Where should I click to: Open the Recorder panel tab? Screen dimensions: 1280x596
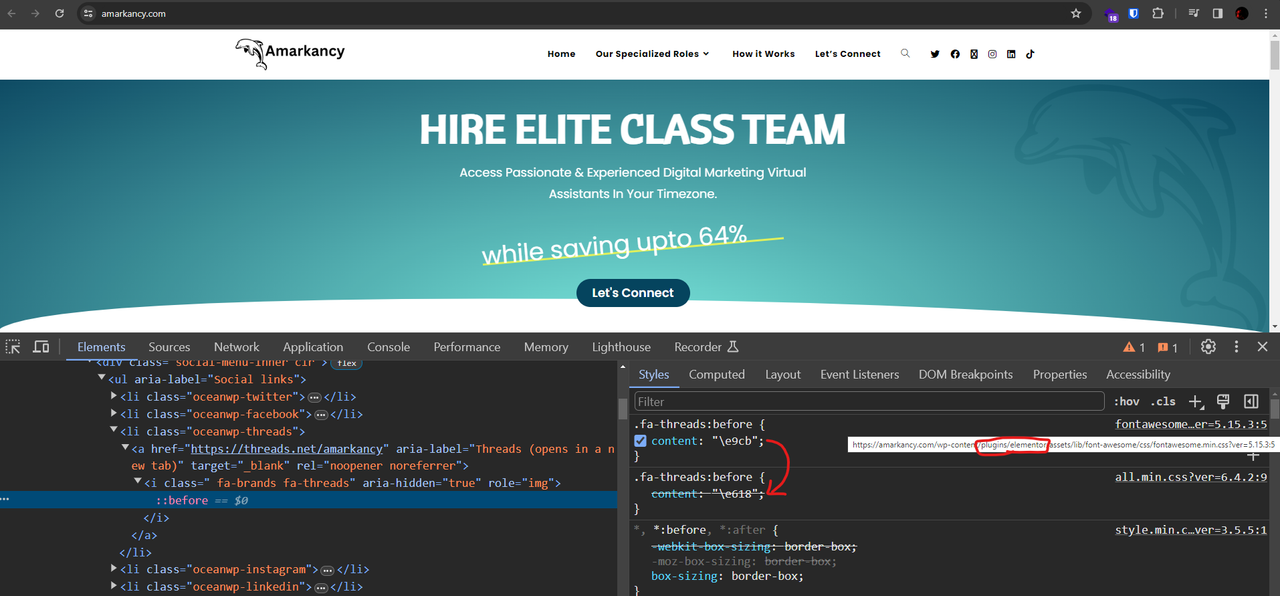coord(706,347)
